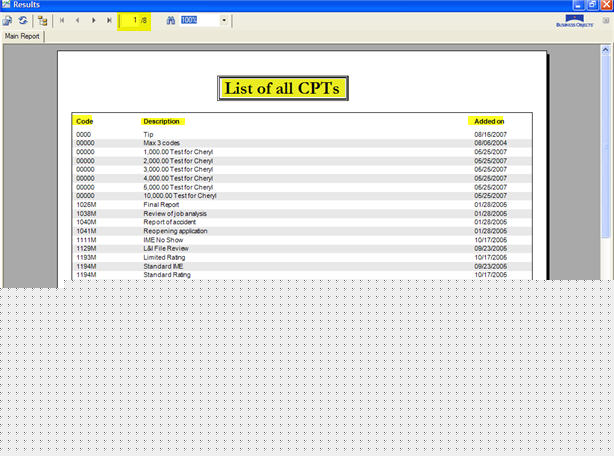Click the vertical scrollbar thumb

(605, 146)
